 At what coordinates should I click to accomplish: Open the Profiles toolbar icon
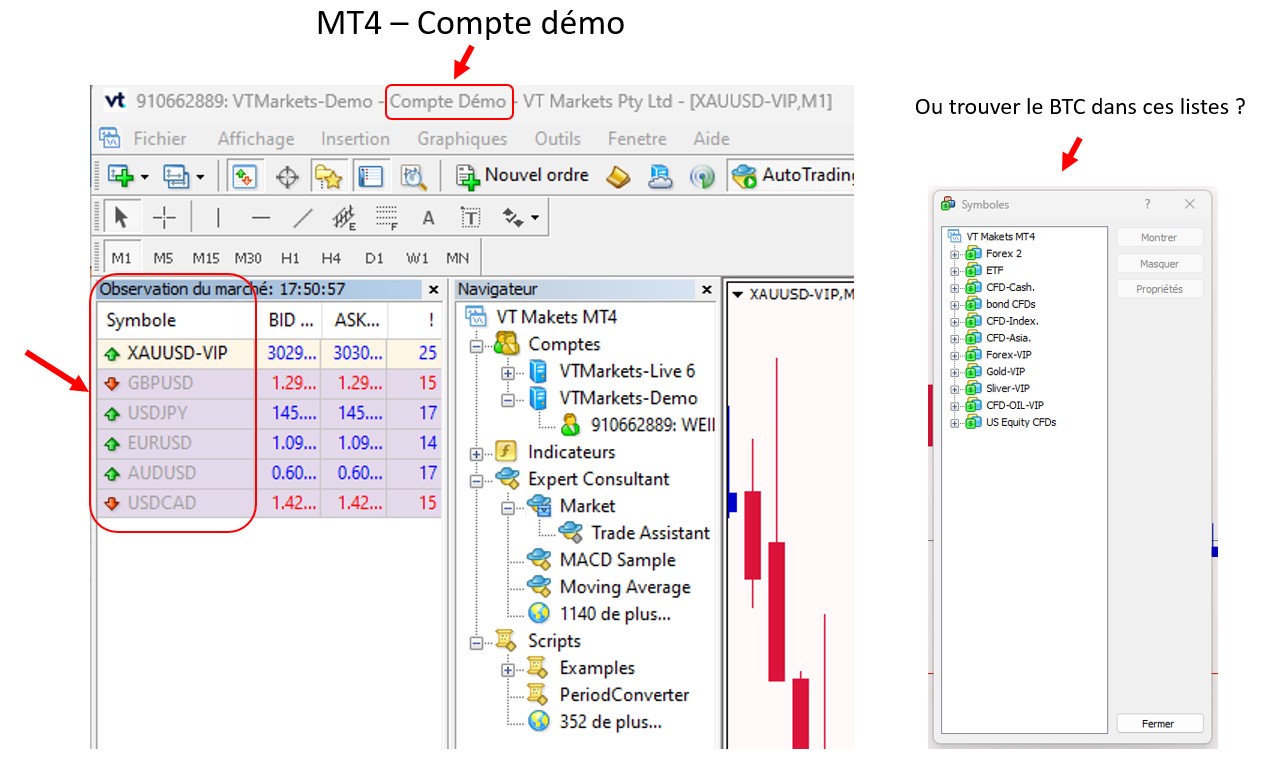(x=176, y=177)
